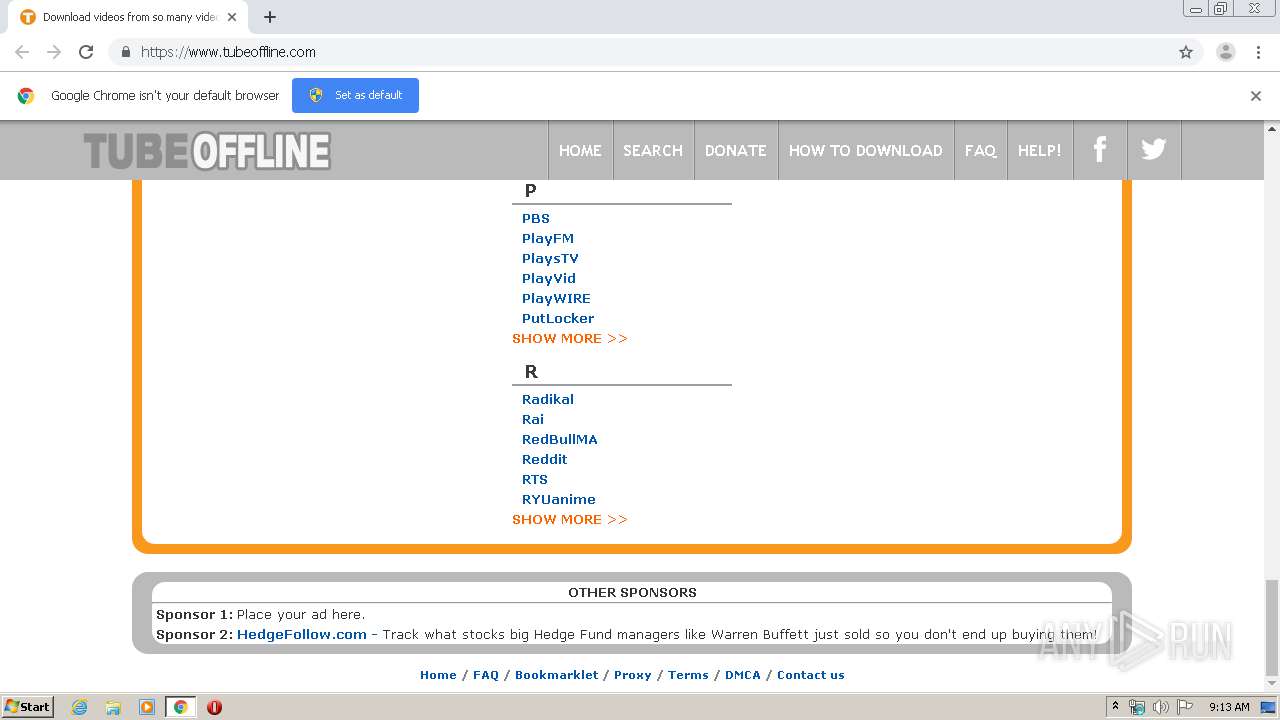Open the TubeOffline Facebook page icon
The height and width of the screenshot is (720, 1280).
pyautogui.click(x=1100, y=150)
